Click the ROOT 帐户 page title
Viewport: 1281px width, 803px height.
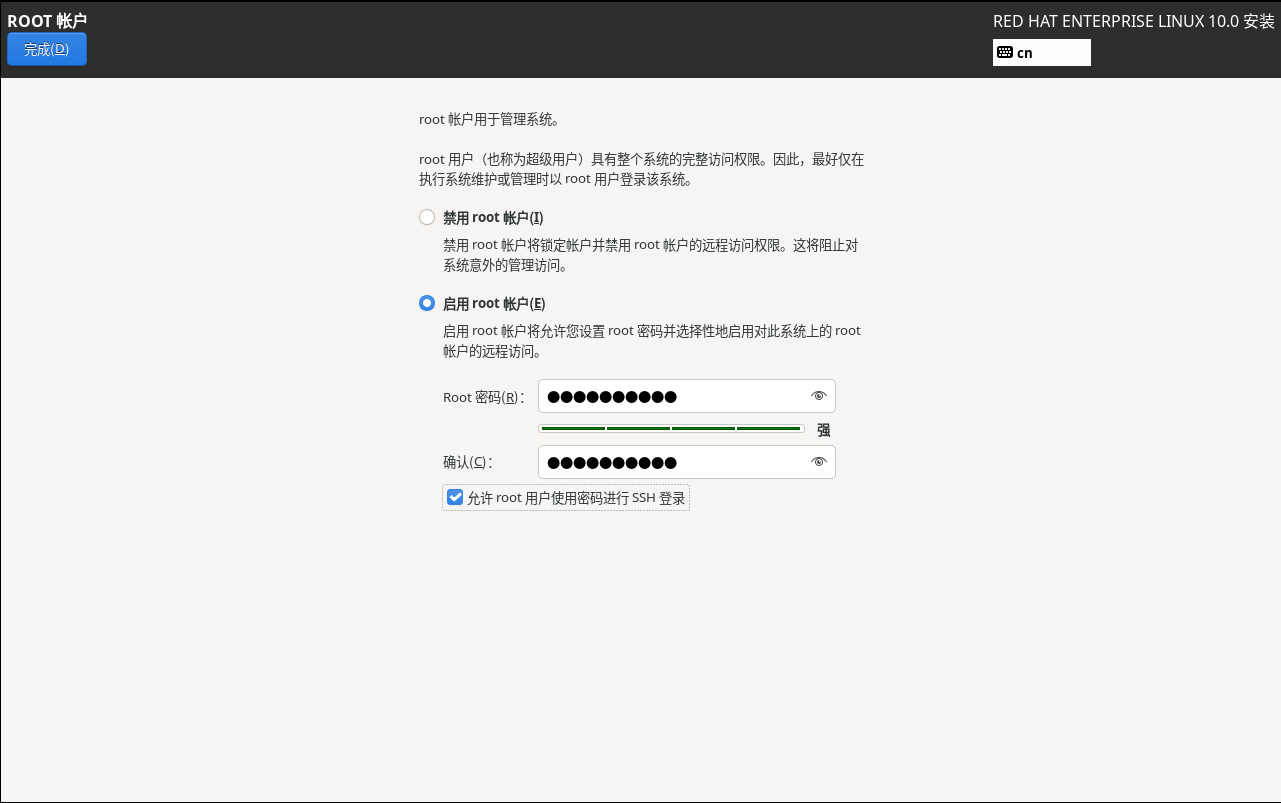47,21
